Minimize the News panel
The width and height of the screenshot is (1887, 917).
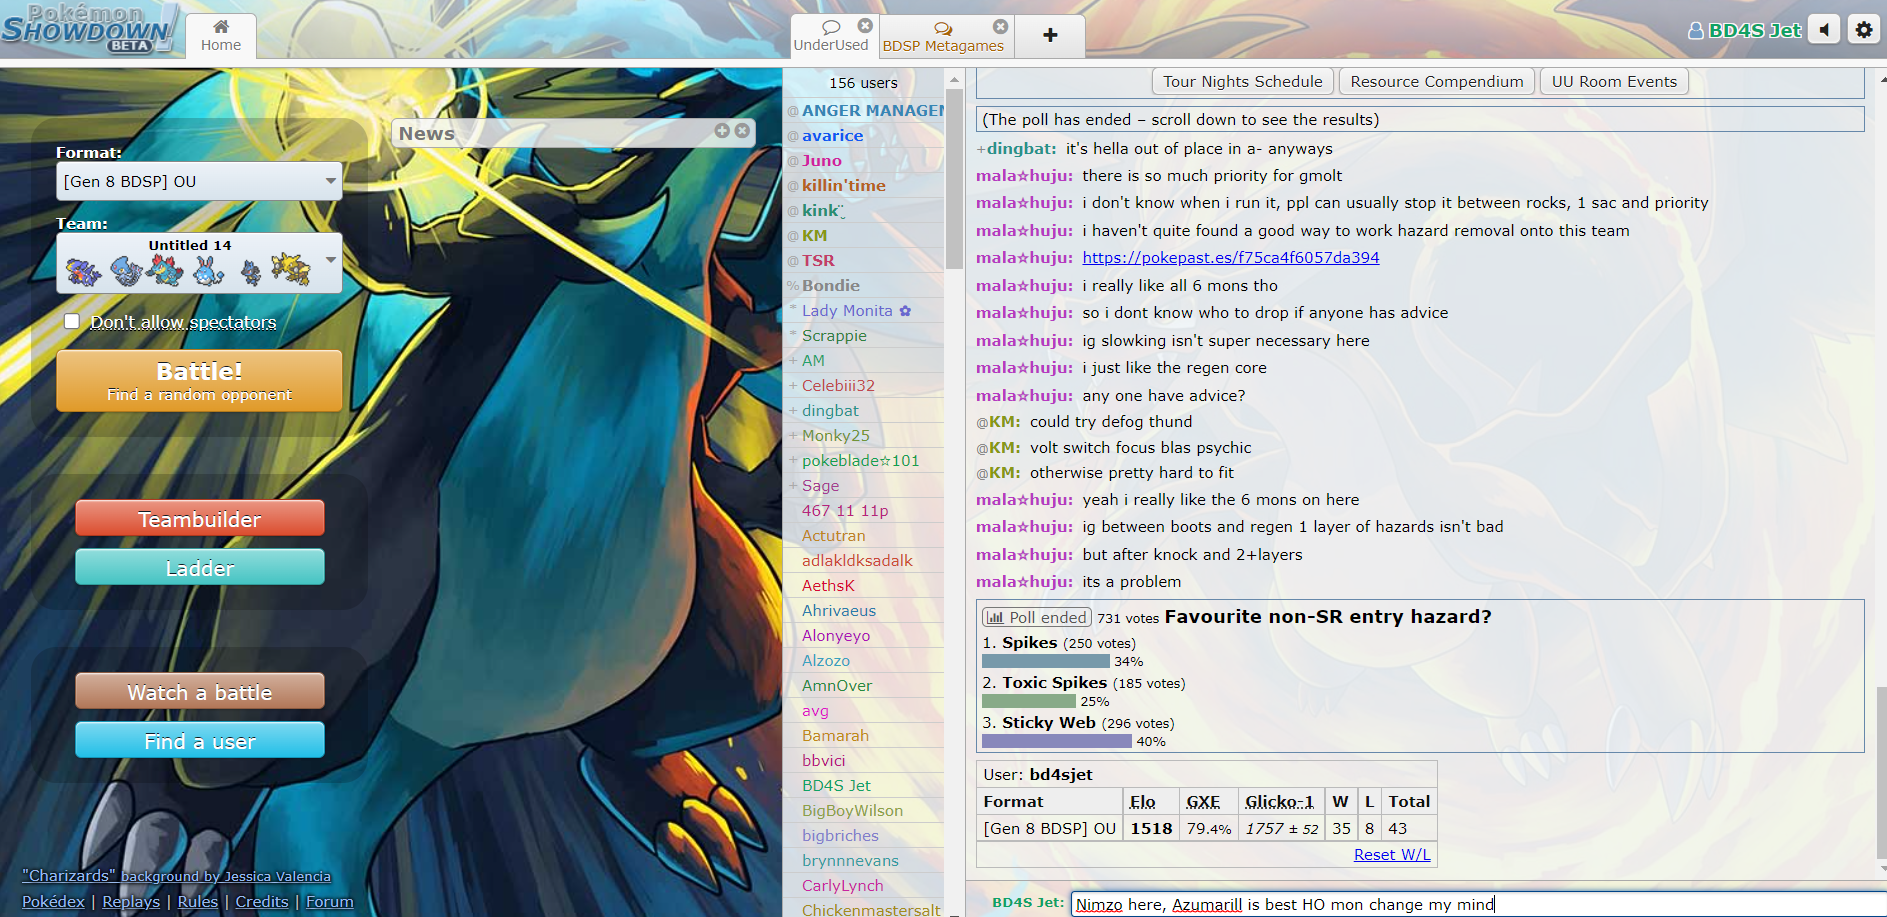tap(722, 131)
